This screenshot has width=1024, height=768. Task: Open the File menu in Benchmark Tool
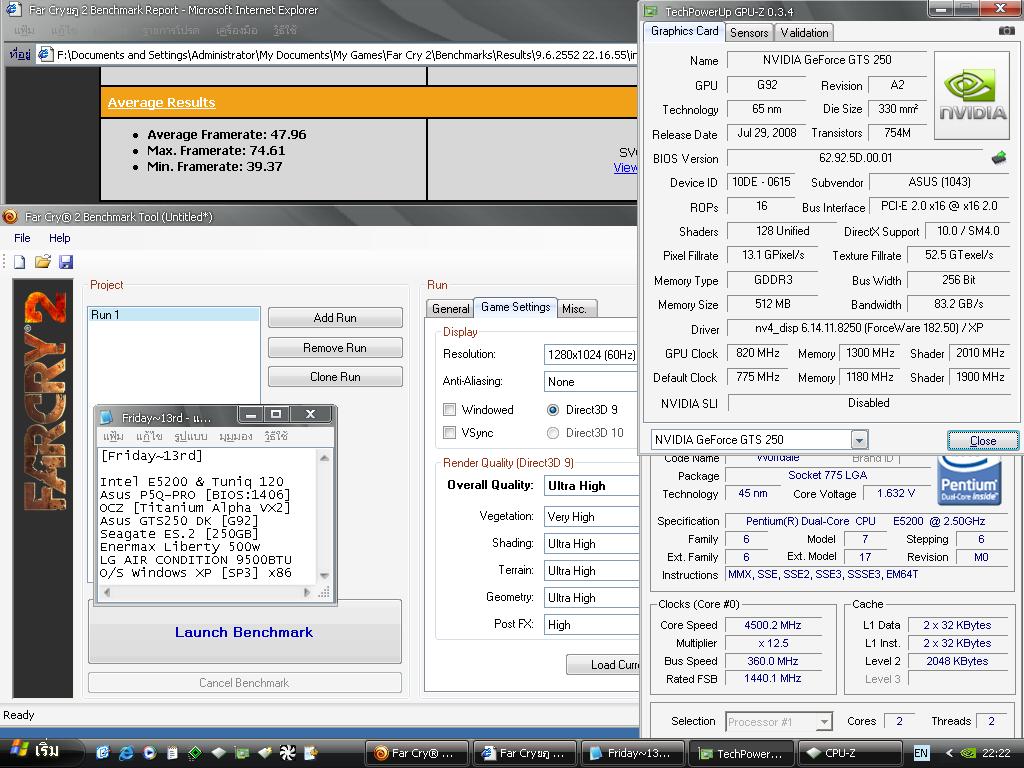pos(22,238)
